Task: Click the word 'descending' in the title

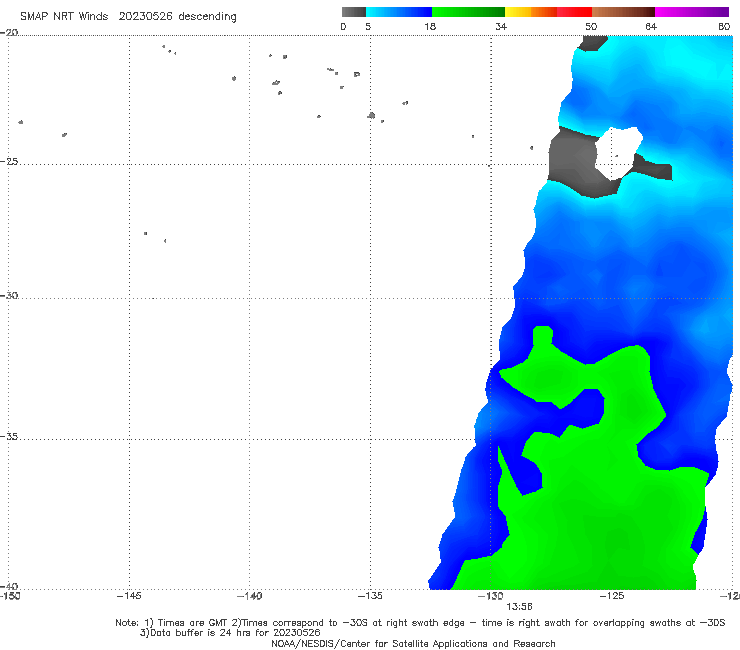Action: point(207,17)
